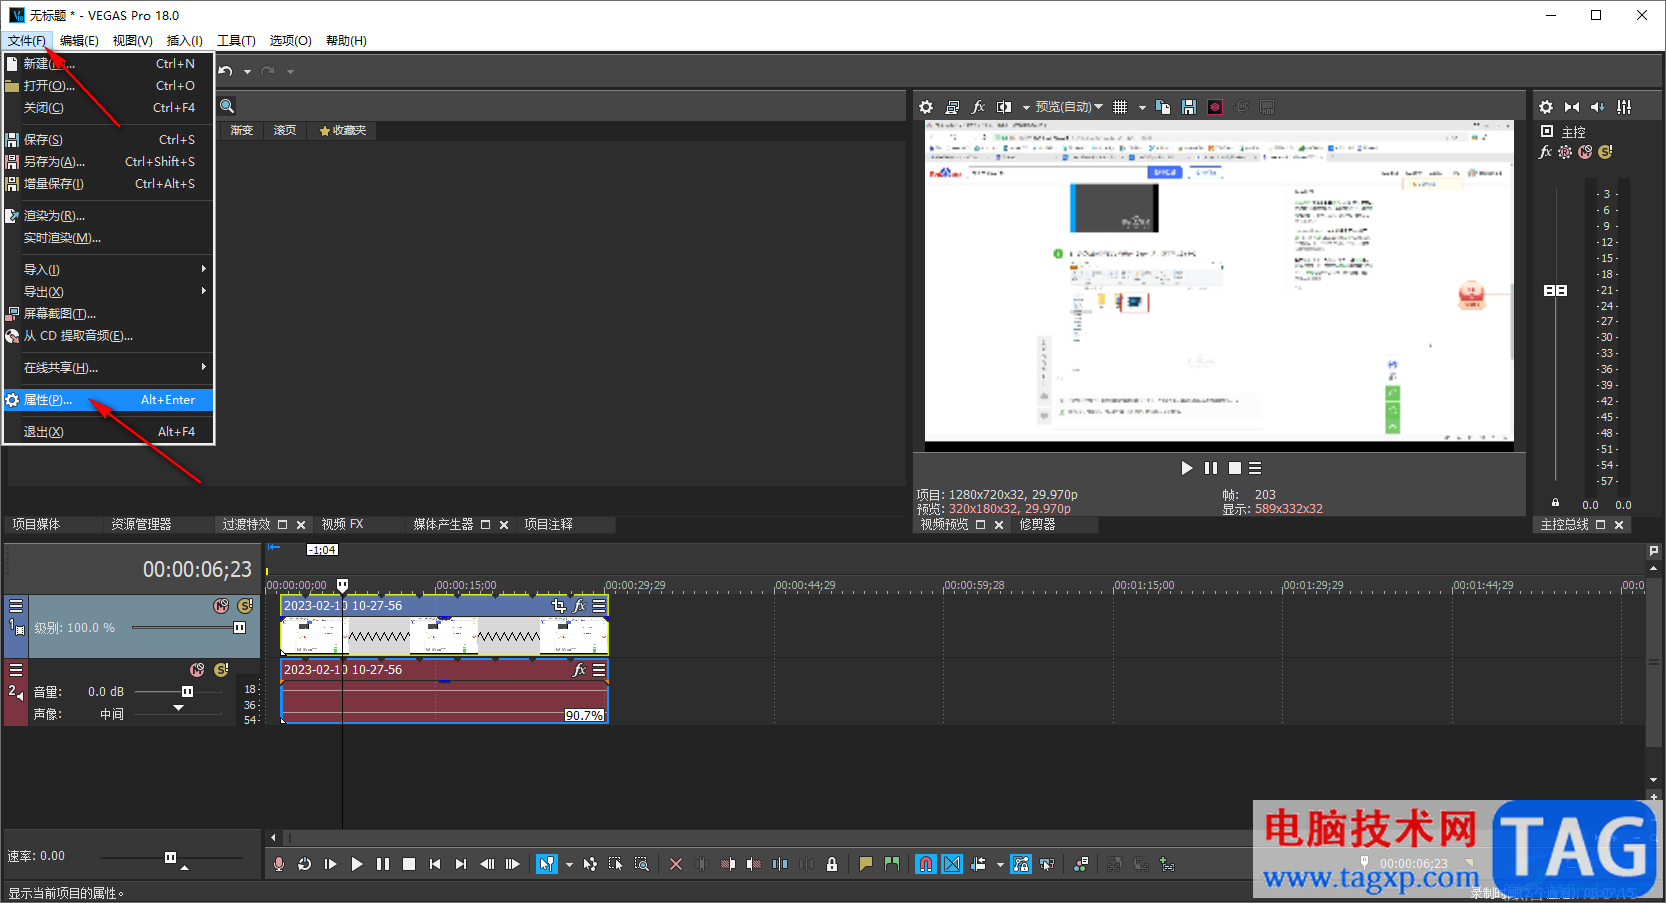Image resolution: width=1666 pixels, height=903 pixels.
Task: Copy snapshot to clipboard in preview toolbar
Action: click(1163, 107)
